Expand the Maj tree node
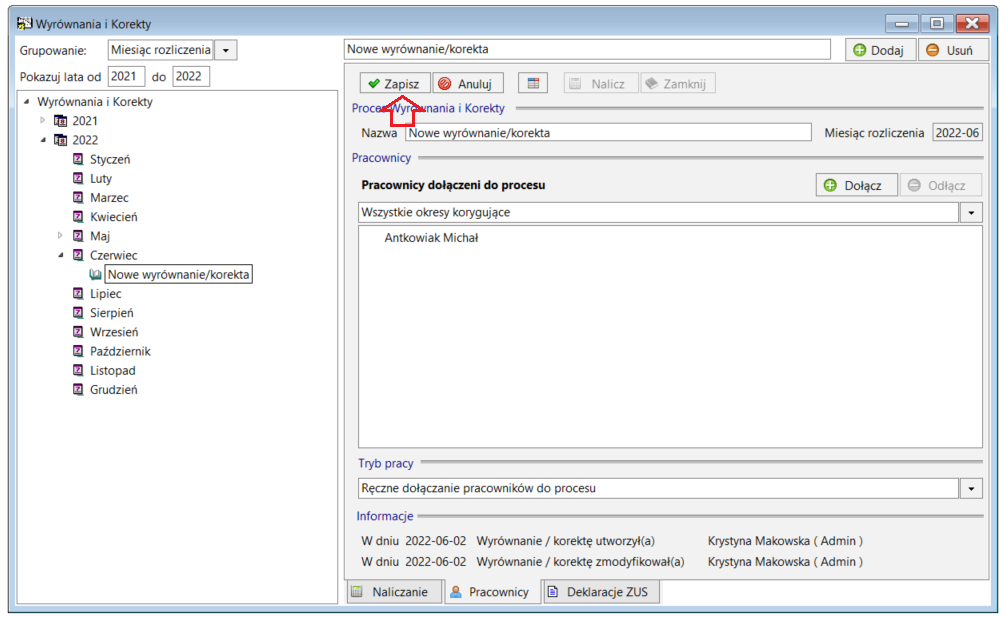This screenshot has height=619, width=1004. point(60,236)
